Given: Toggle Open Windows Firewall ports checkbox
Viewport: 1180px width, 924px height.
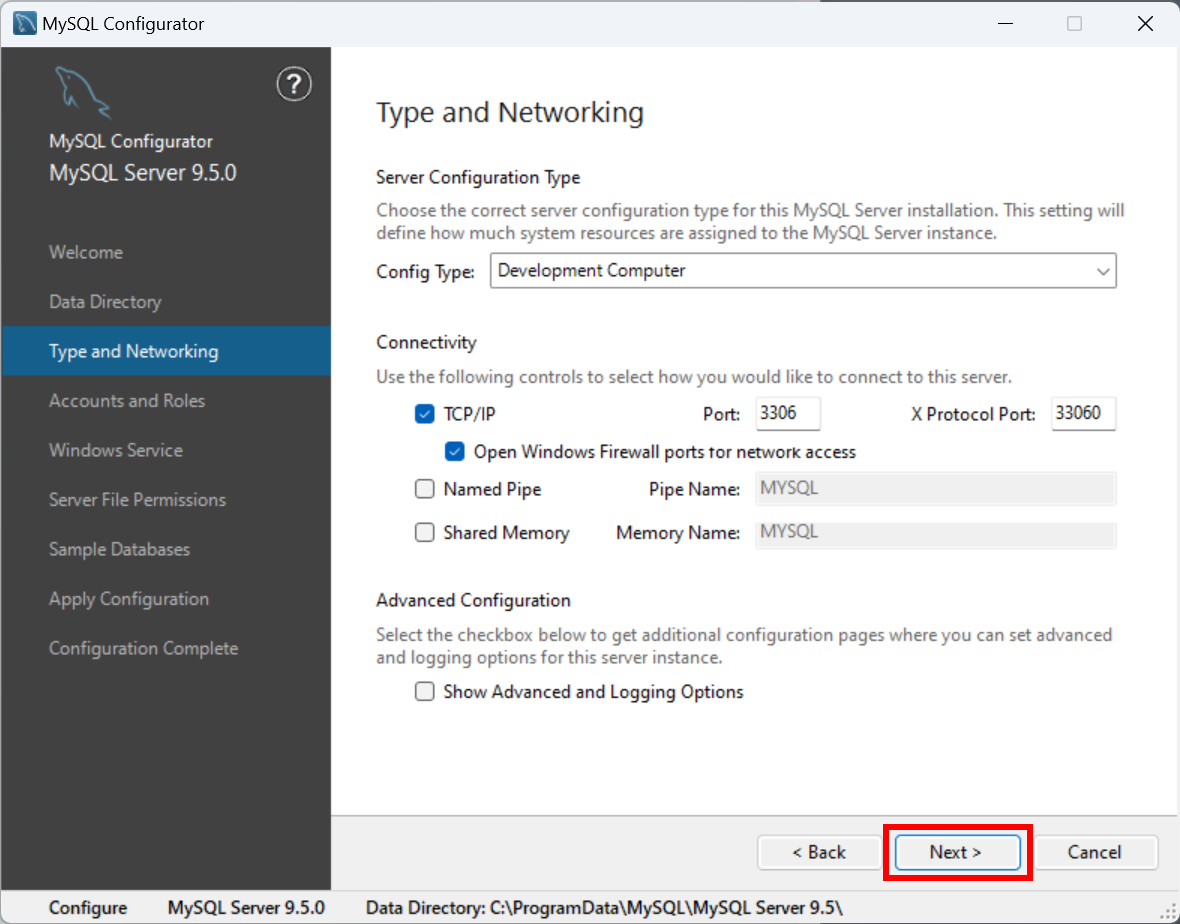Looking at the screenshot, I should (x=455, y=451).
